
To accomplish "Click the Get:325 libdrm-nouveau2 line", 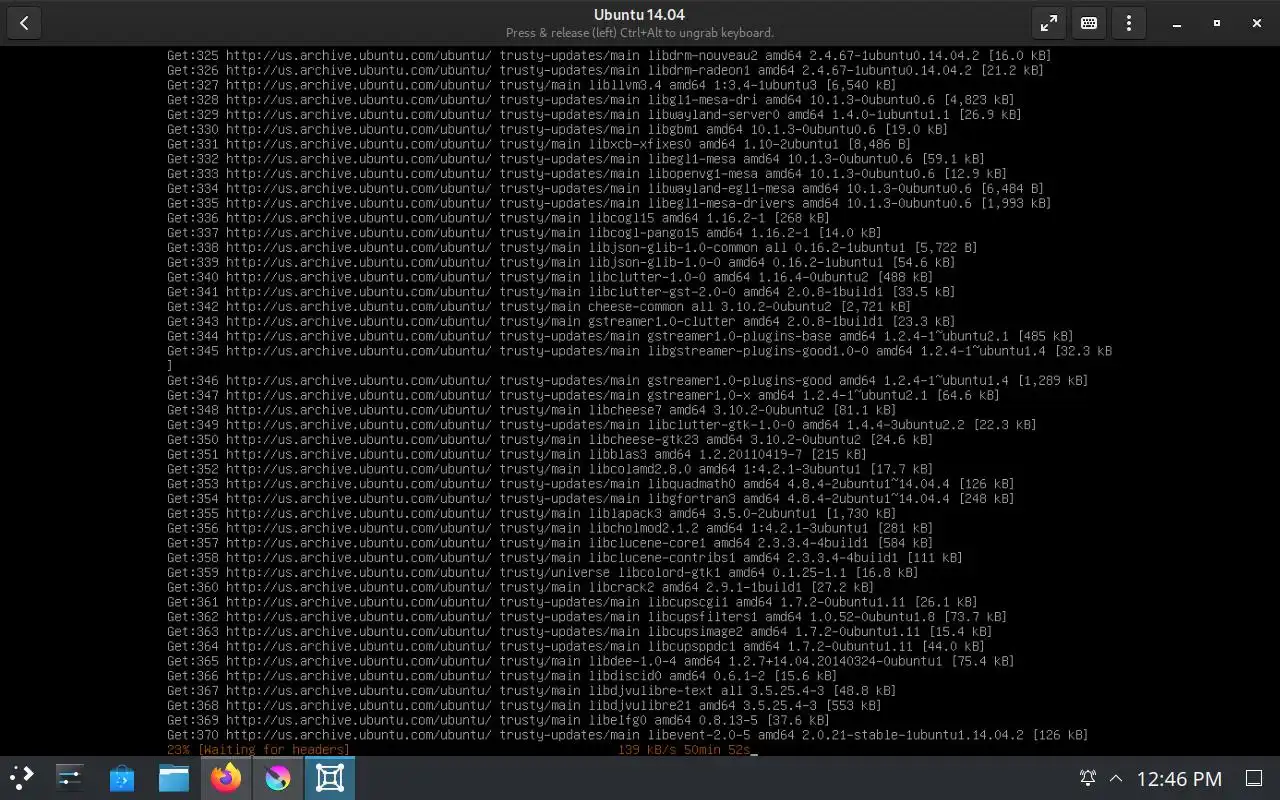I will (609, 55).
